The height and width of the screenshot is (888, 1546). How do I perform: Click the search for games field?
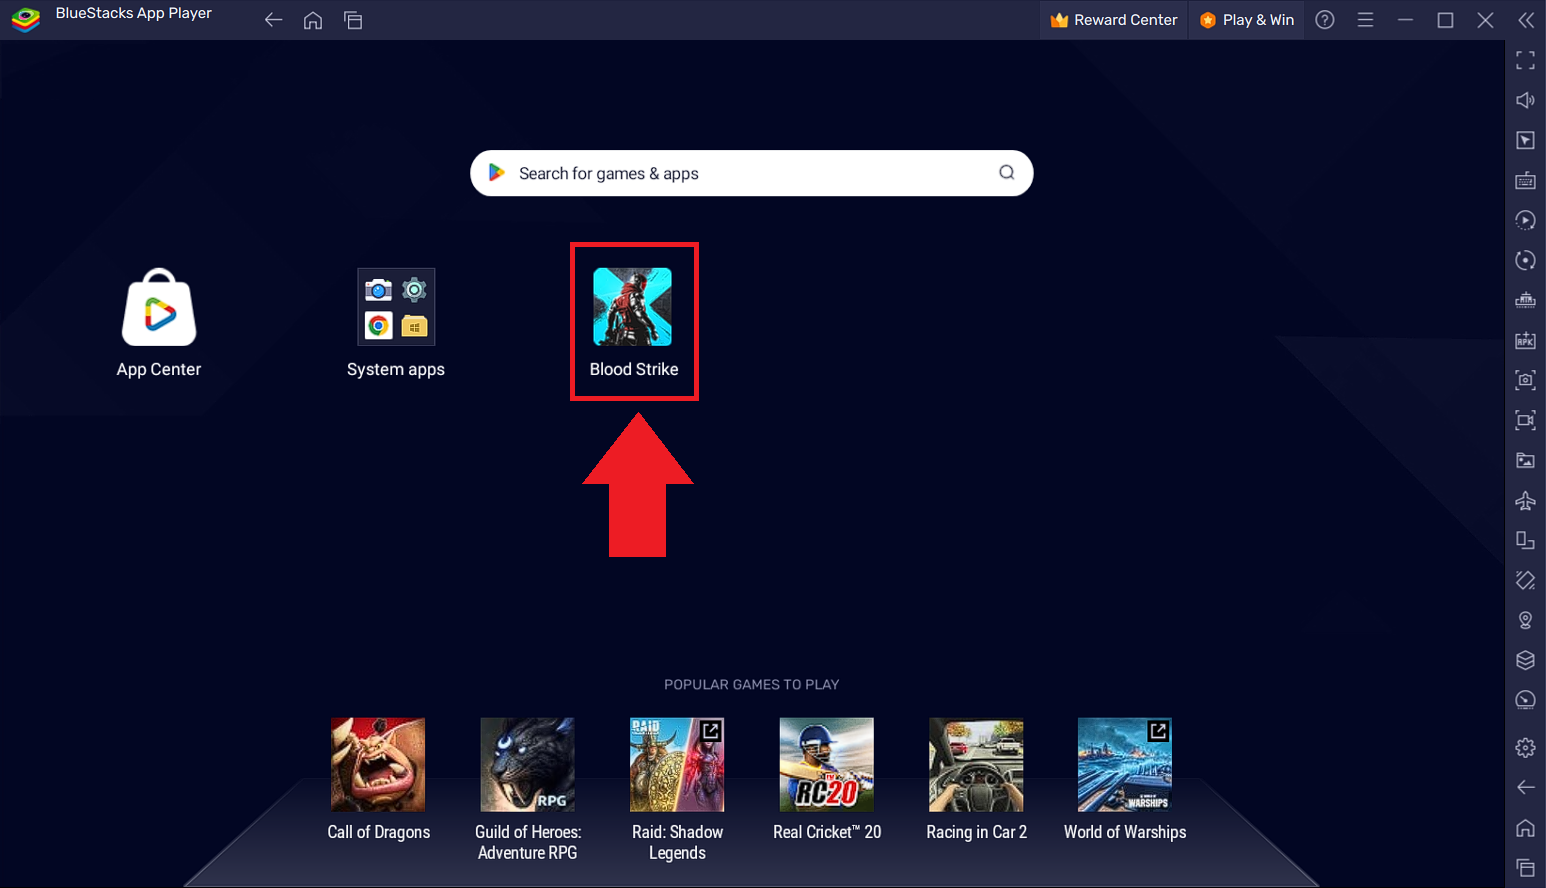tap(751, 173)
